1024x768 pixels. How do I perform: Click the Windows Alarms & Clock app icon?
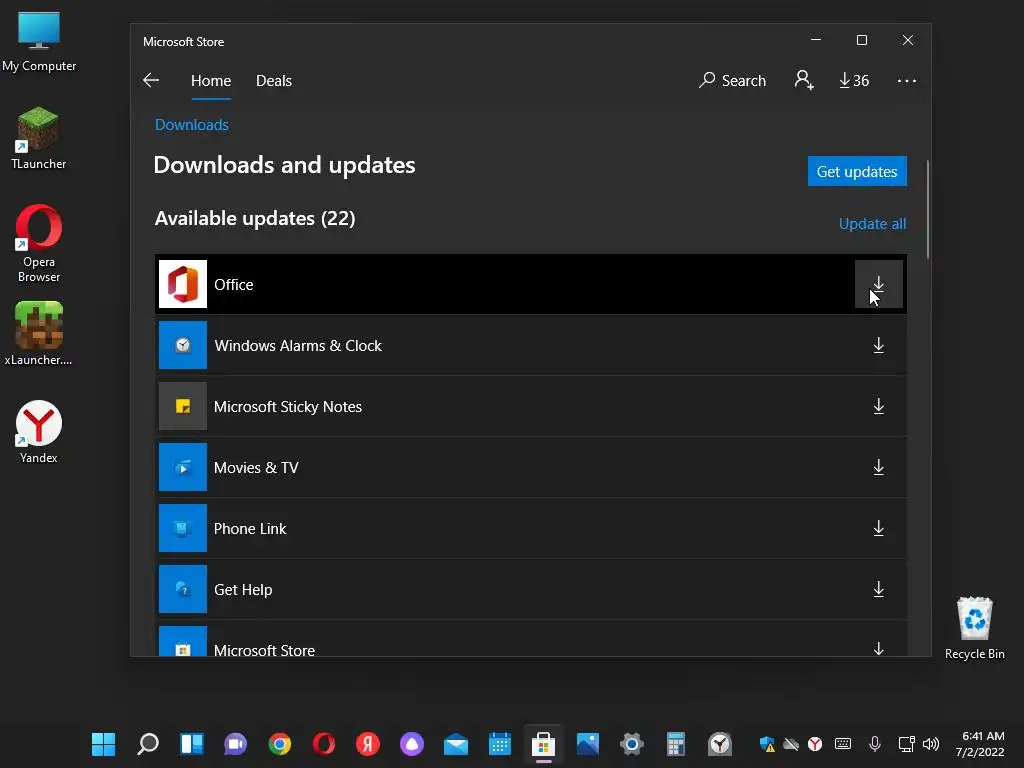click(x=183, y=345)
